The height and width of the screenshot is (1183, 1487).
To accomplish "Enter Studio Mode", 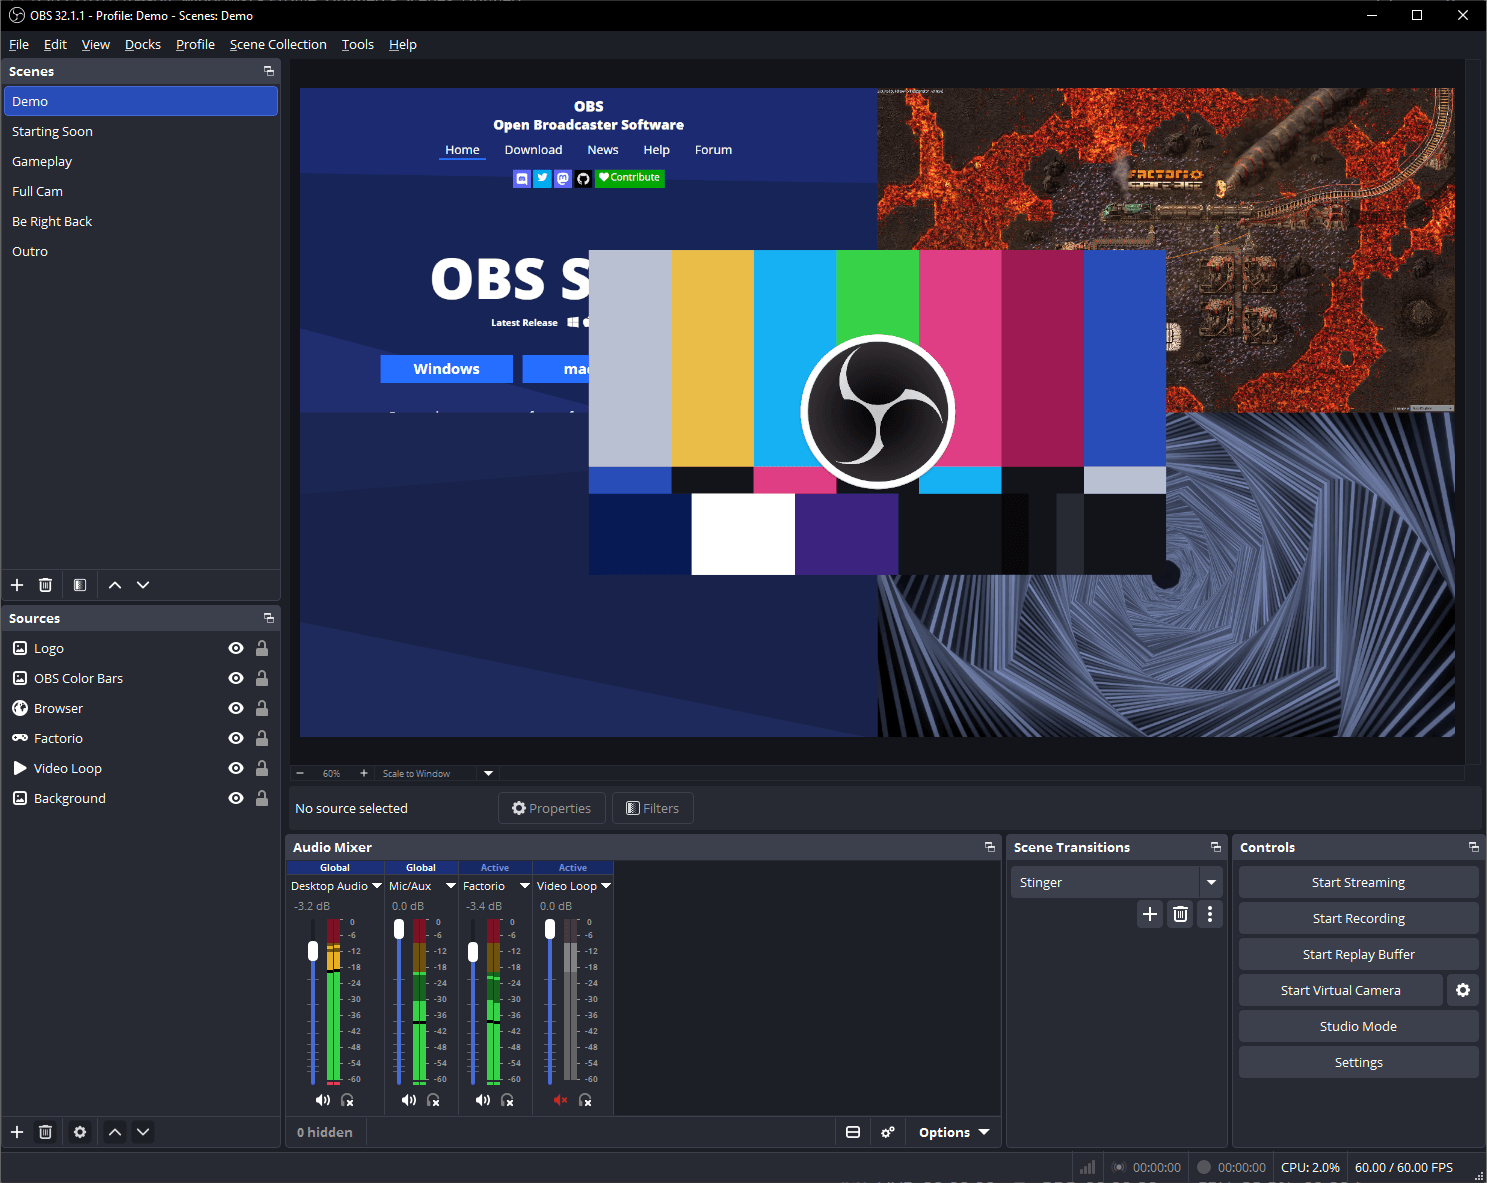I will click(1358, 1026).
